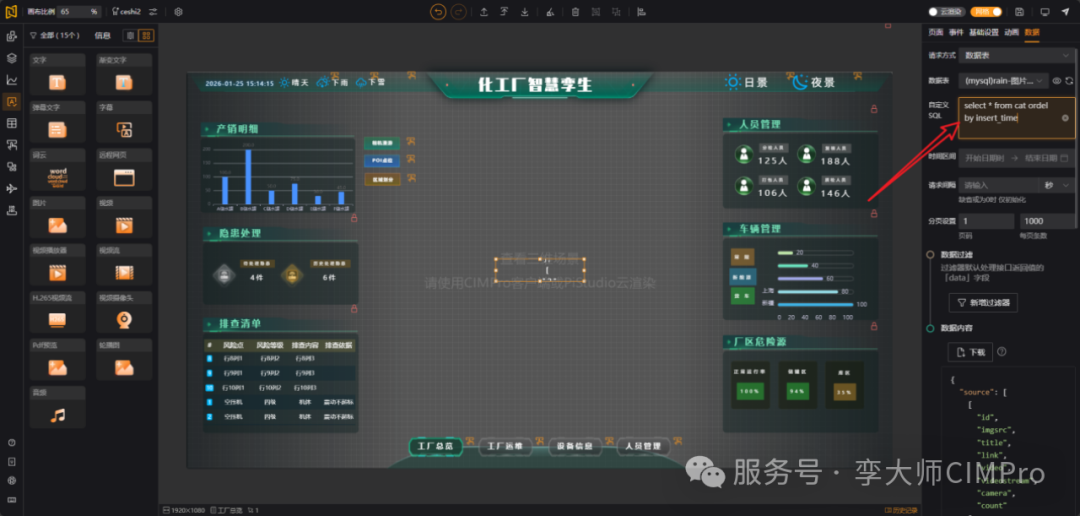The height and width of the screenshot is (516, 1080).
Task: Open the airplane icon in left sidebar
Action: 12,189
